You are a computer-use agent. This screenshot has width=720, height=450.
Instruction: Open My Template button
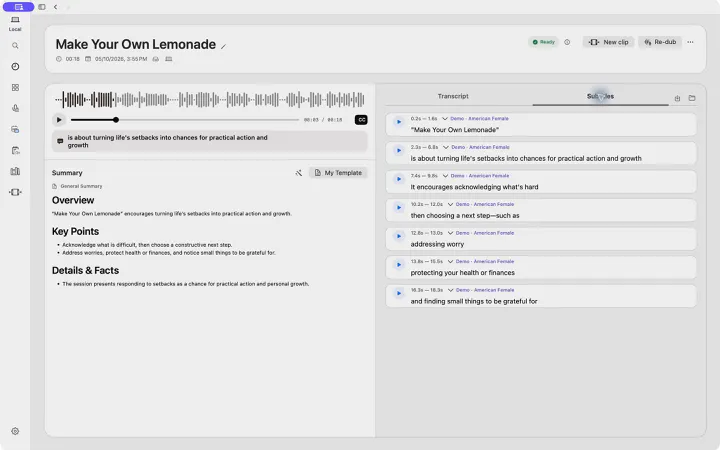tap(338, 173)
